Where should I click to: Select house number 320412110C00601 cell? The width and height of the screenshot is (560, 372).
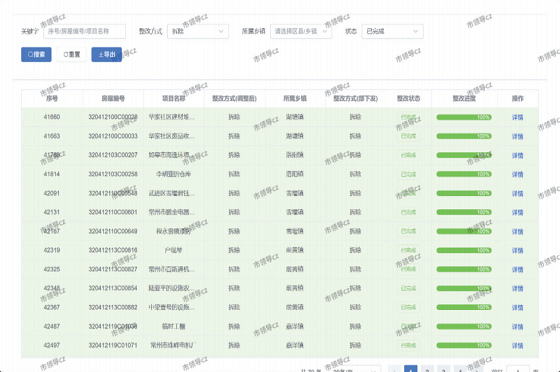click(x=113, y=212)
